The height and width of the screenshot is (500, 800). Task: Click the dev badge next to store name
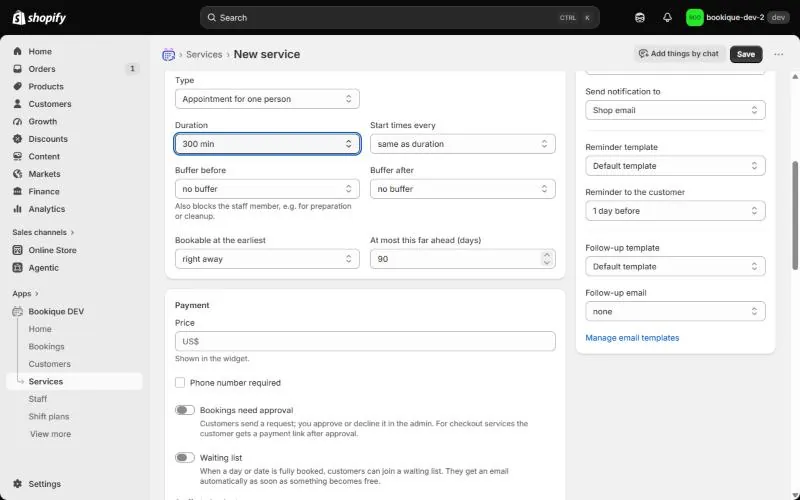(778, 18)
